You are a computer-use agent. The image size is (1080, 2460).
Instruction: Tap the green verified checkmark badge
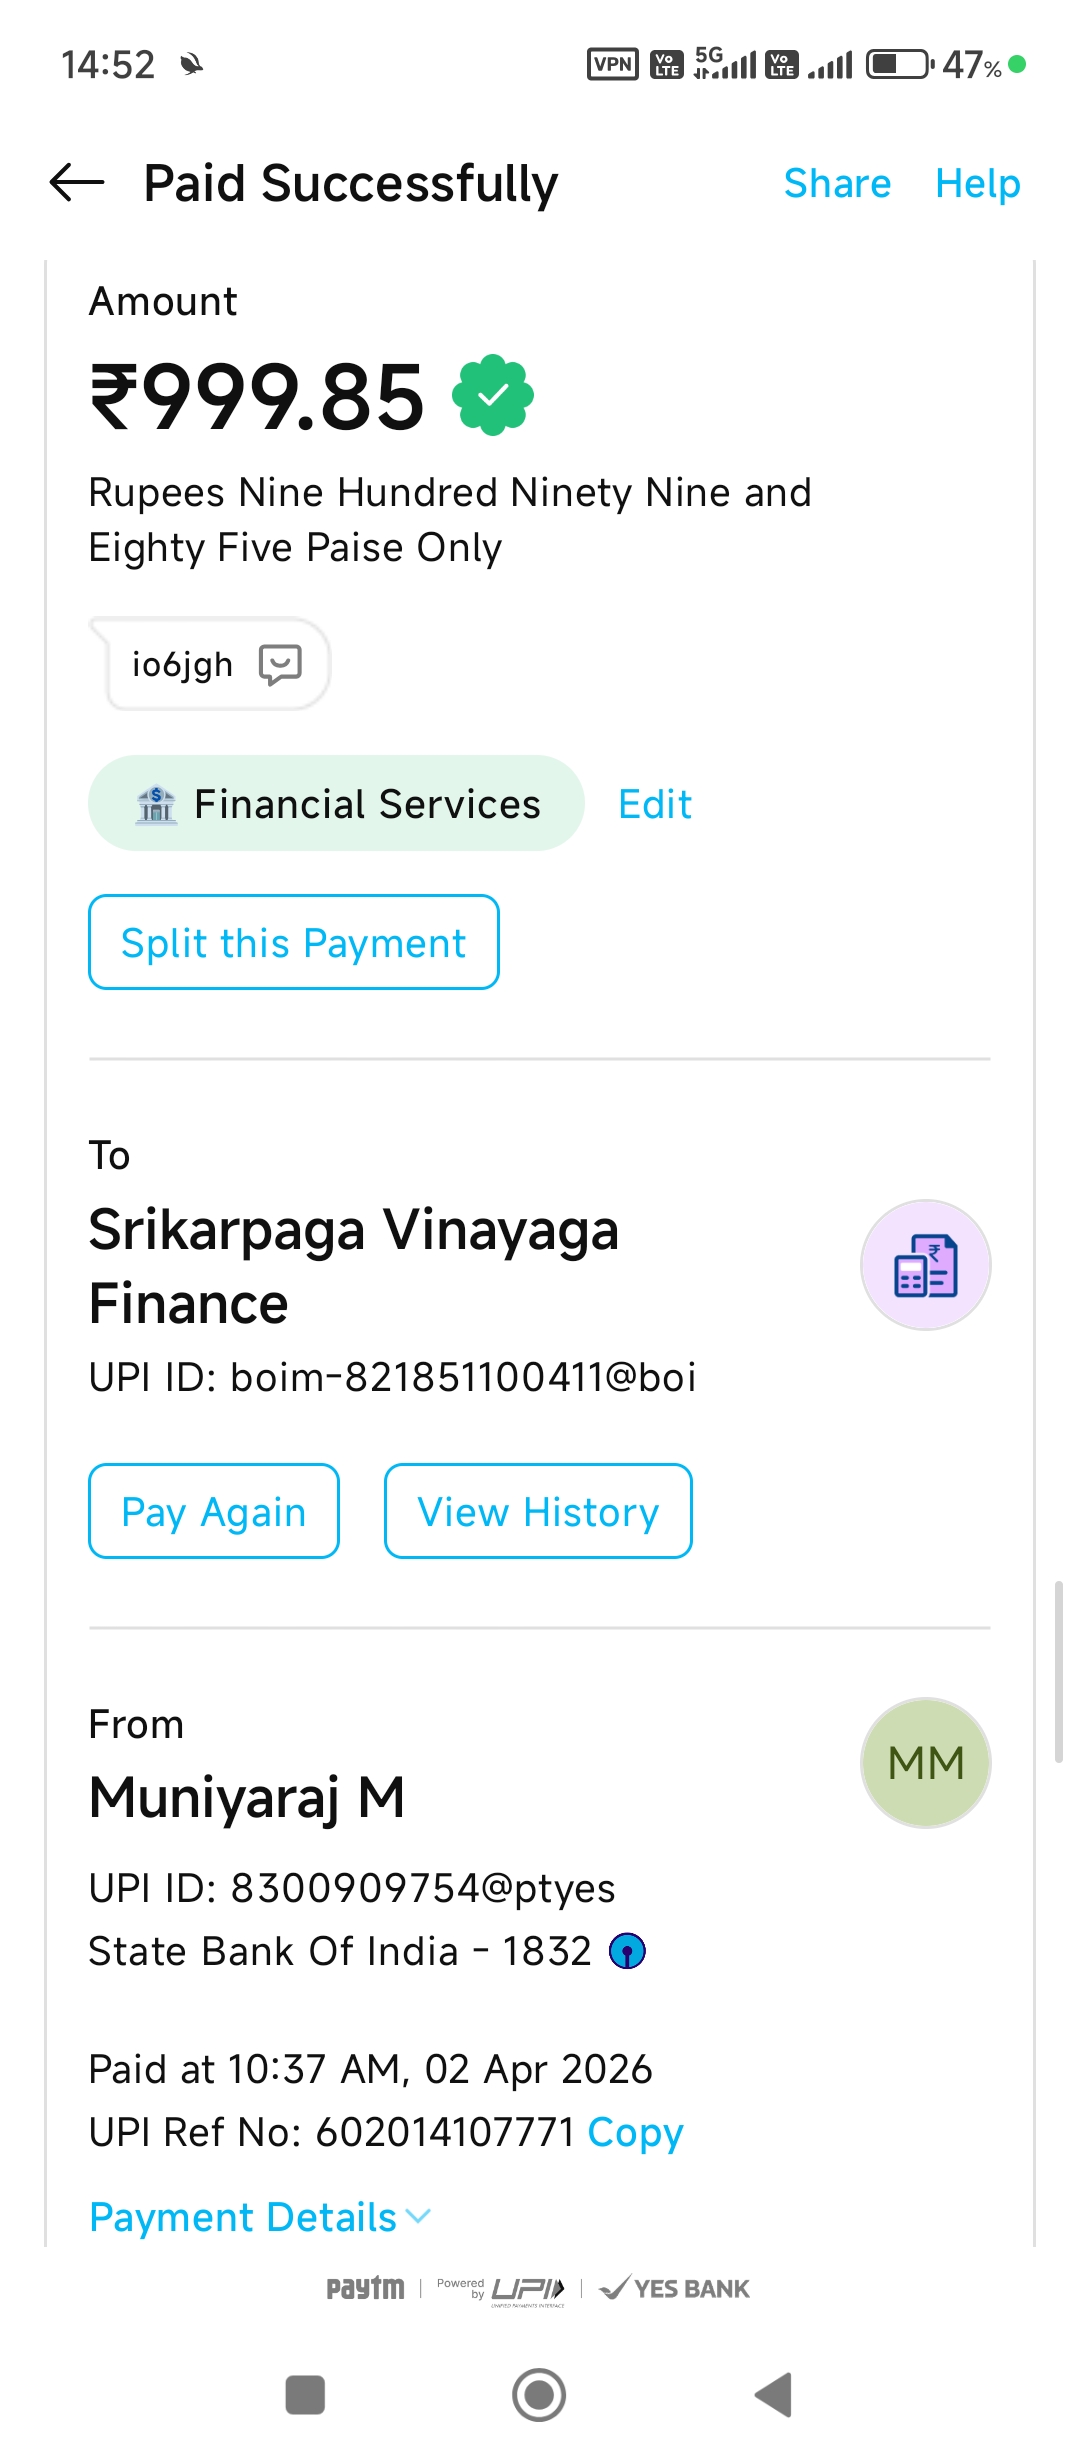tap(493, 395)
